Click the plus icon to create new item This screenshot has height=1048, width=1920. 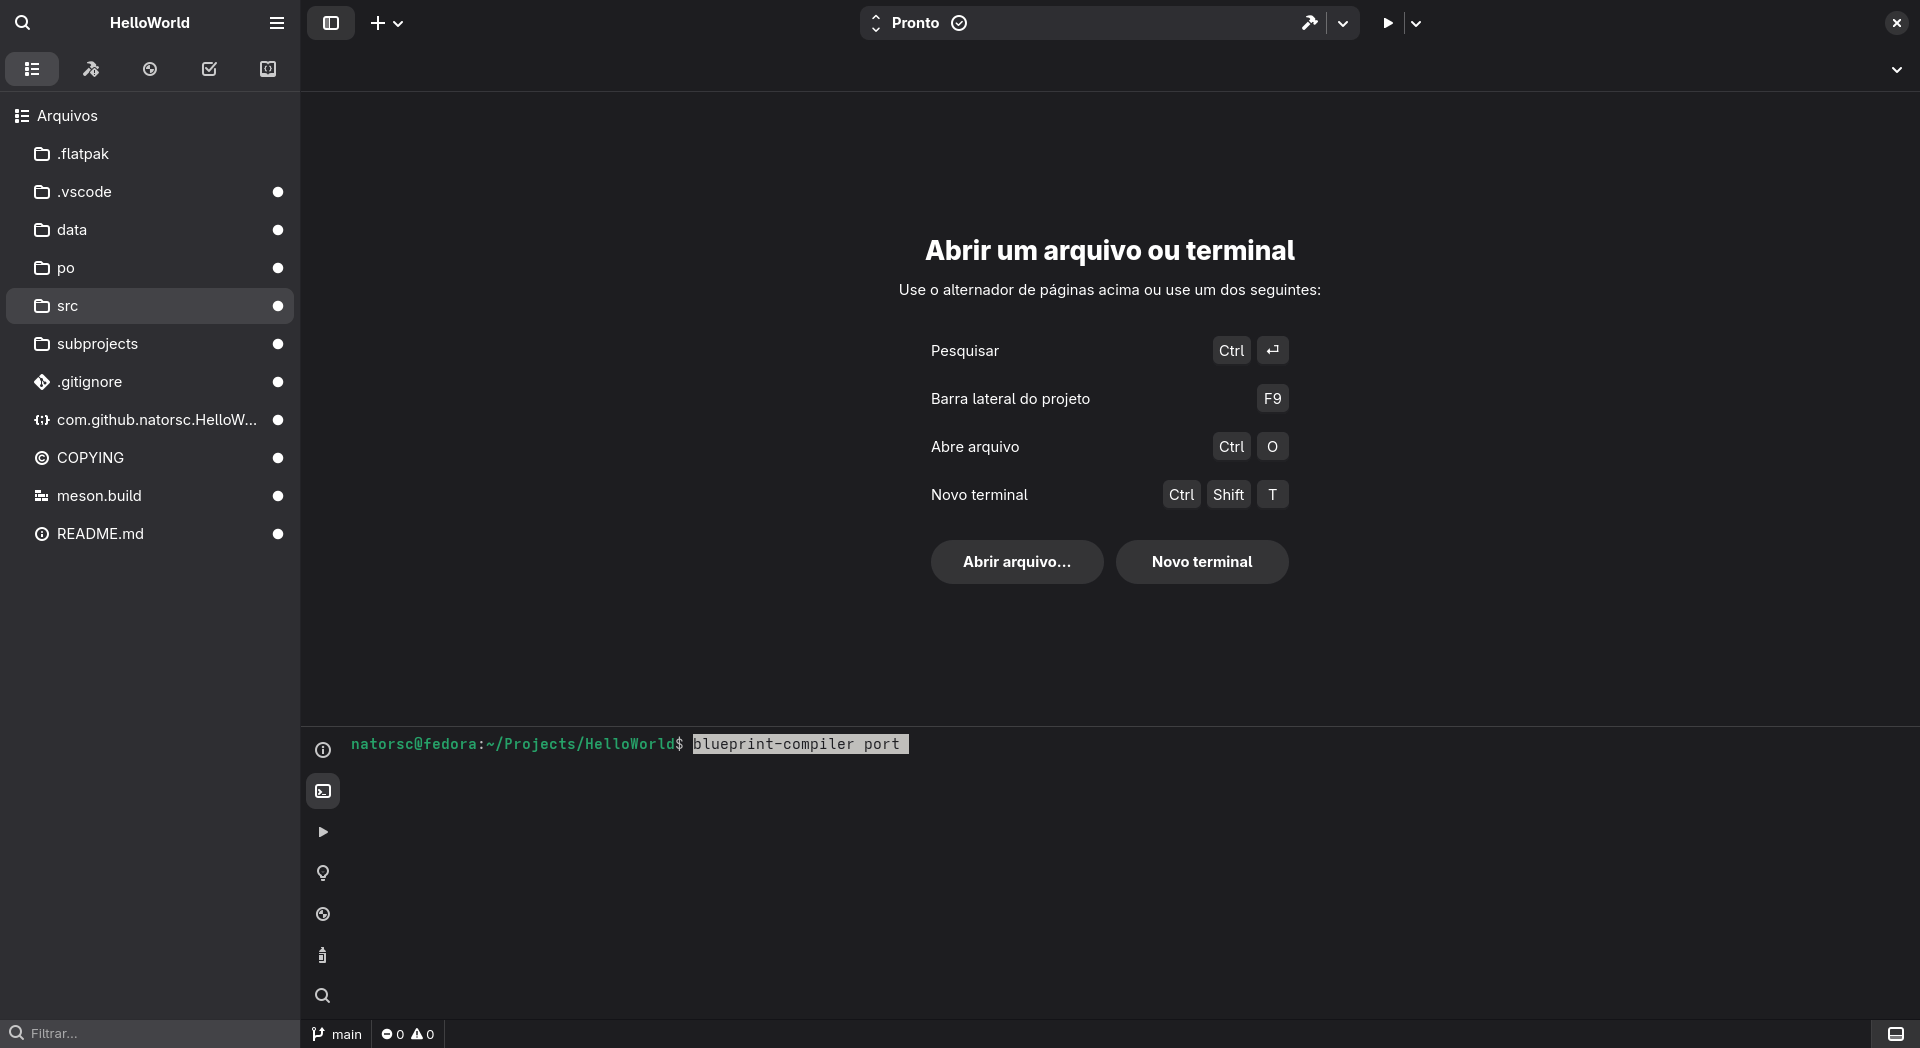(378, 23)
